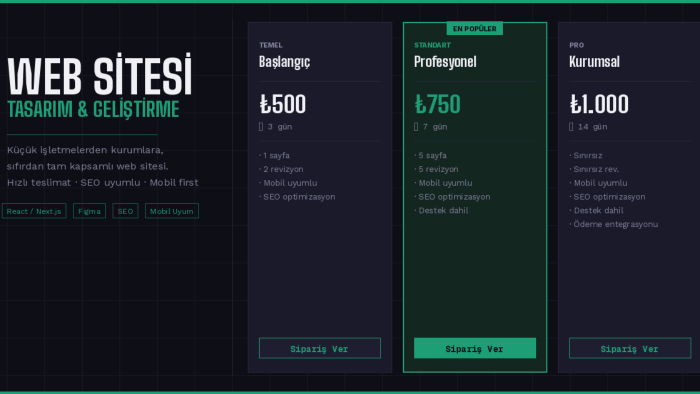The height and width of the screenshot is (394, 700).
Task: Click the TASARIM & GELİŞTİRME subtitle
Action: point(93,109)
